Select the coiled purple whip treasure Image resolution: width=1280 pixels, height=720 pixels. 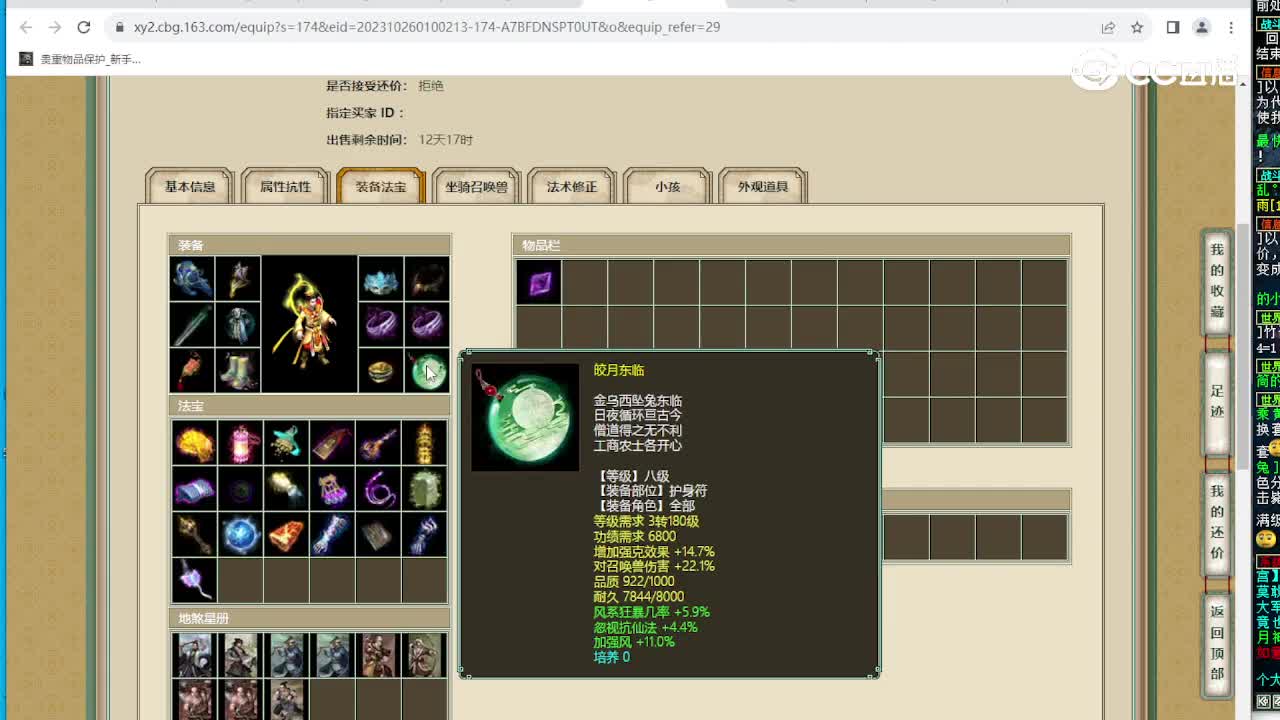[x=378, y=488]
